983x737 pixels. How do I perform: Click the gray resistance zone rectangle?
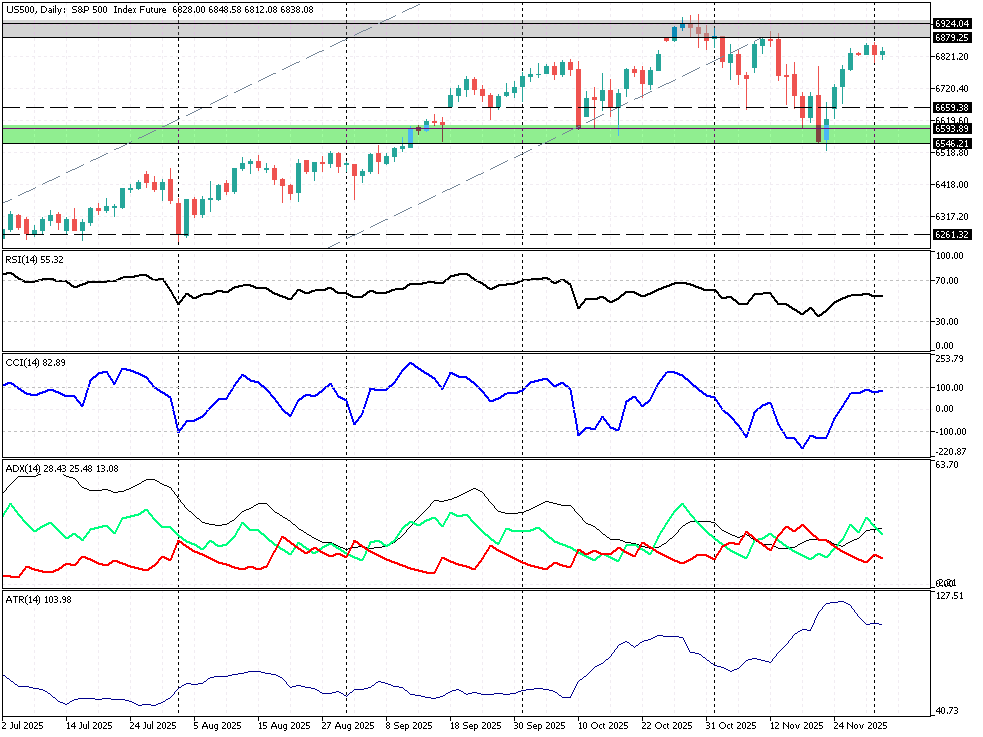pos(300,30)
